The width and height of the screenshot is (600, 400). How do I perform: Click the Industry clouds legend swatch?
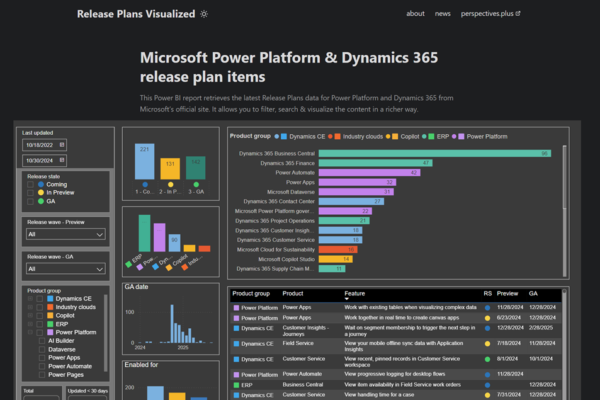point(337,137)
